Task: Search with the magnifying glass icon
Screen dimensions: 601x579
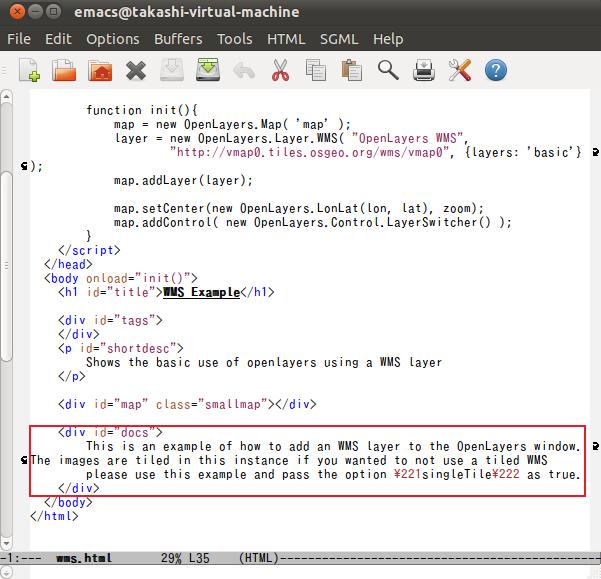Action: point(388,70)
